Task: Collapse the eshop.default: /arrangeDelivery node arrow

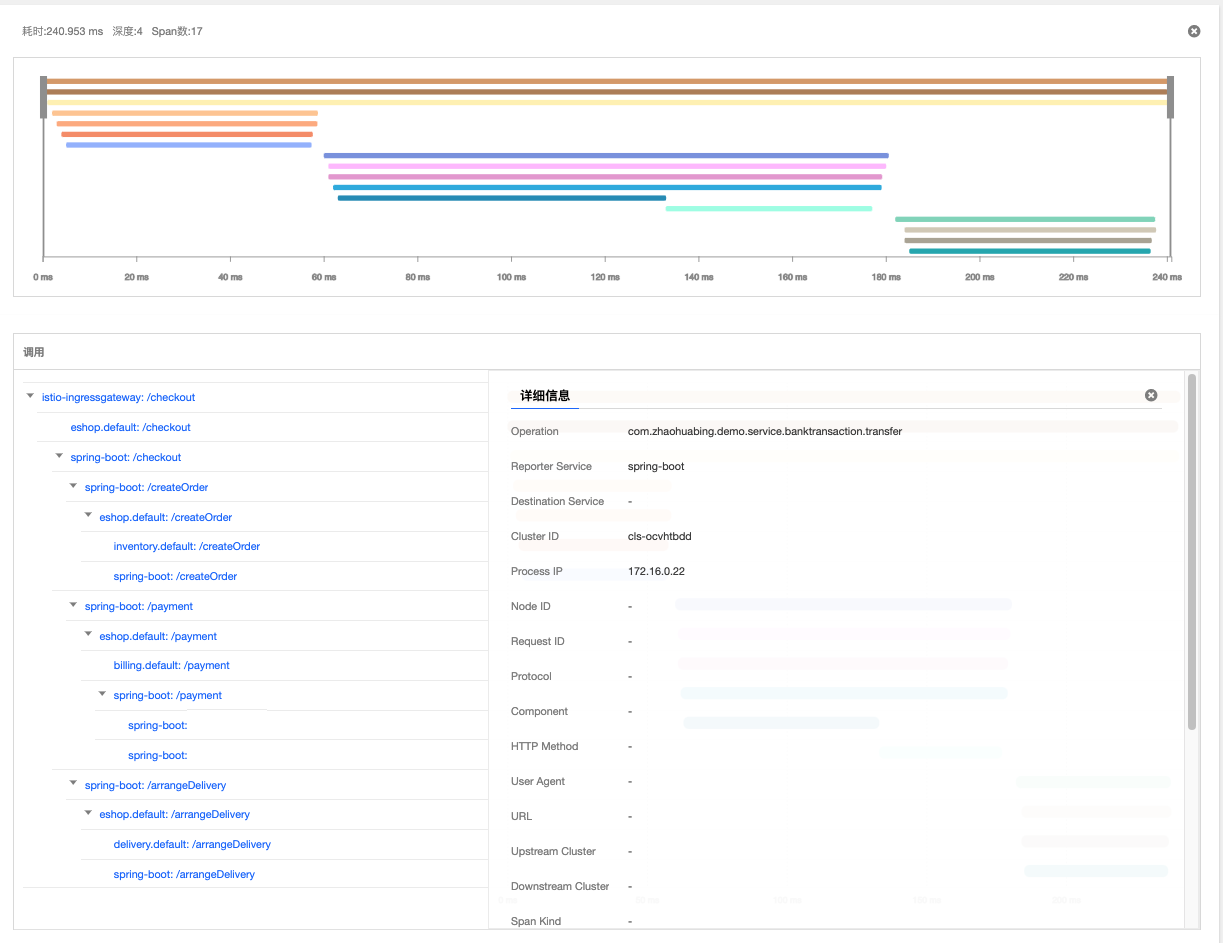Action: (x=88, y=814)
